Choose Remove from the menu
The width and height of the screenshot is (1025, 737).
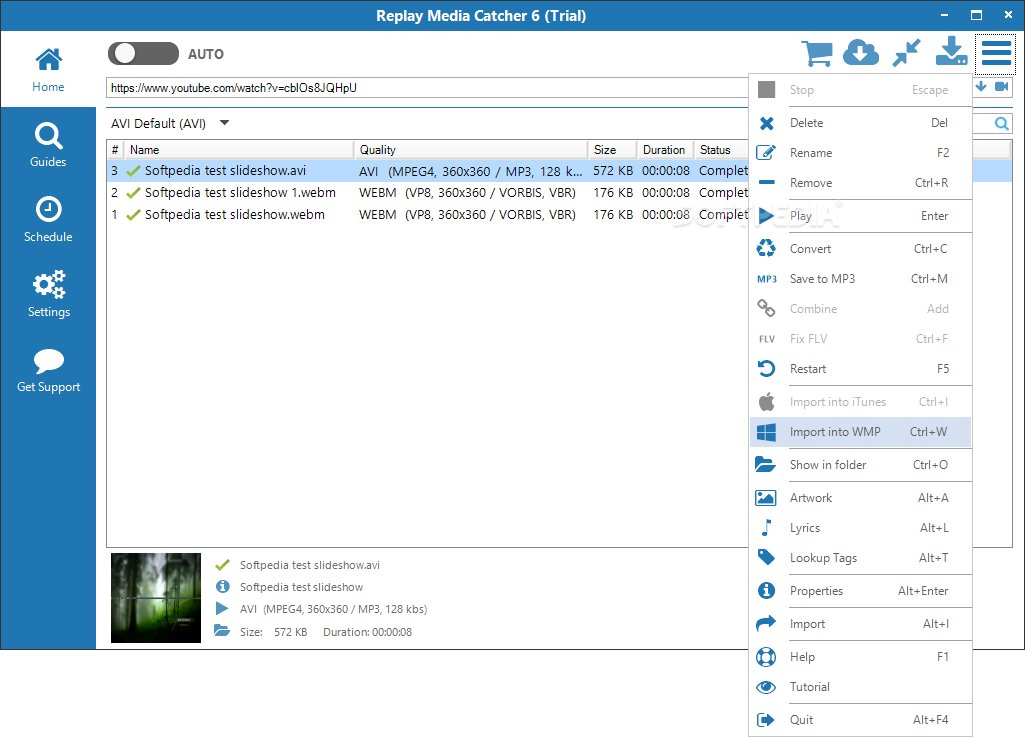coord(860,183)
